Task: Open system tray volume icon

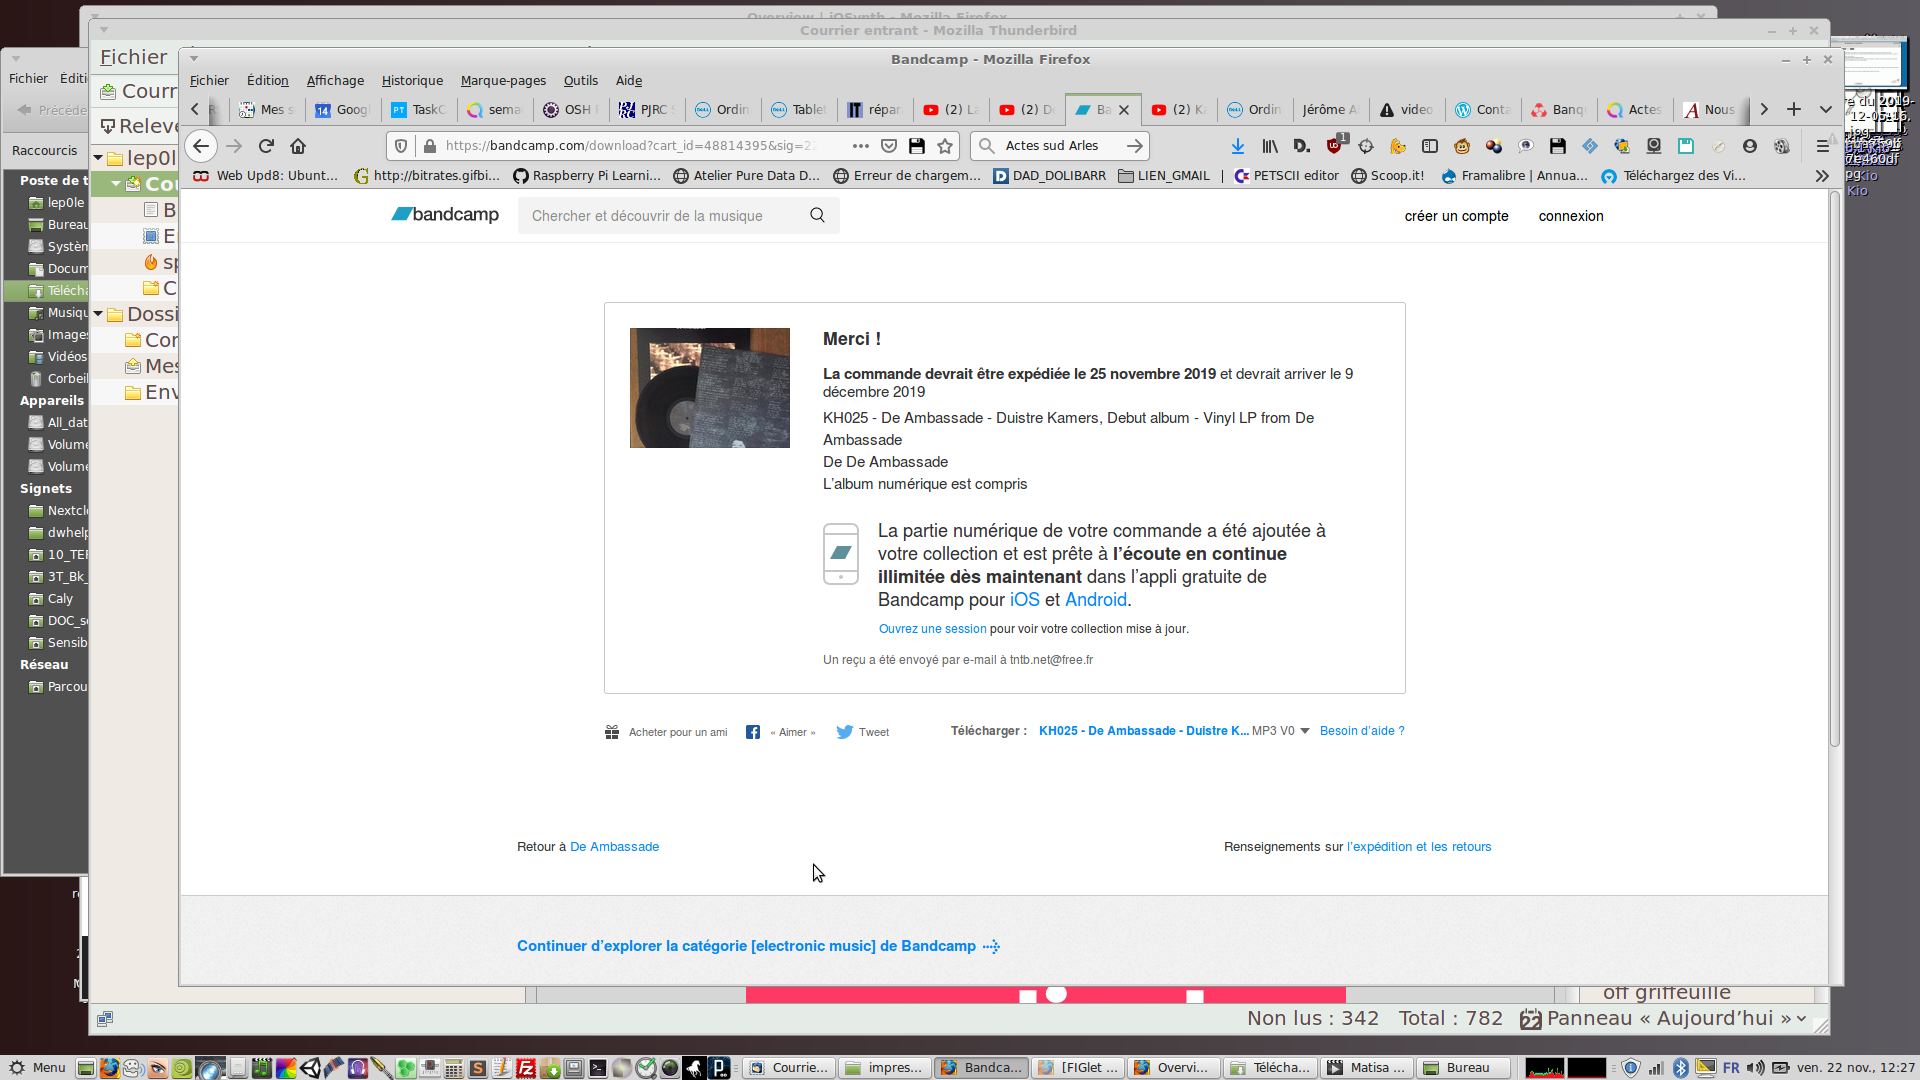Action: coord(1755,1068)
